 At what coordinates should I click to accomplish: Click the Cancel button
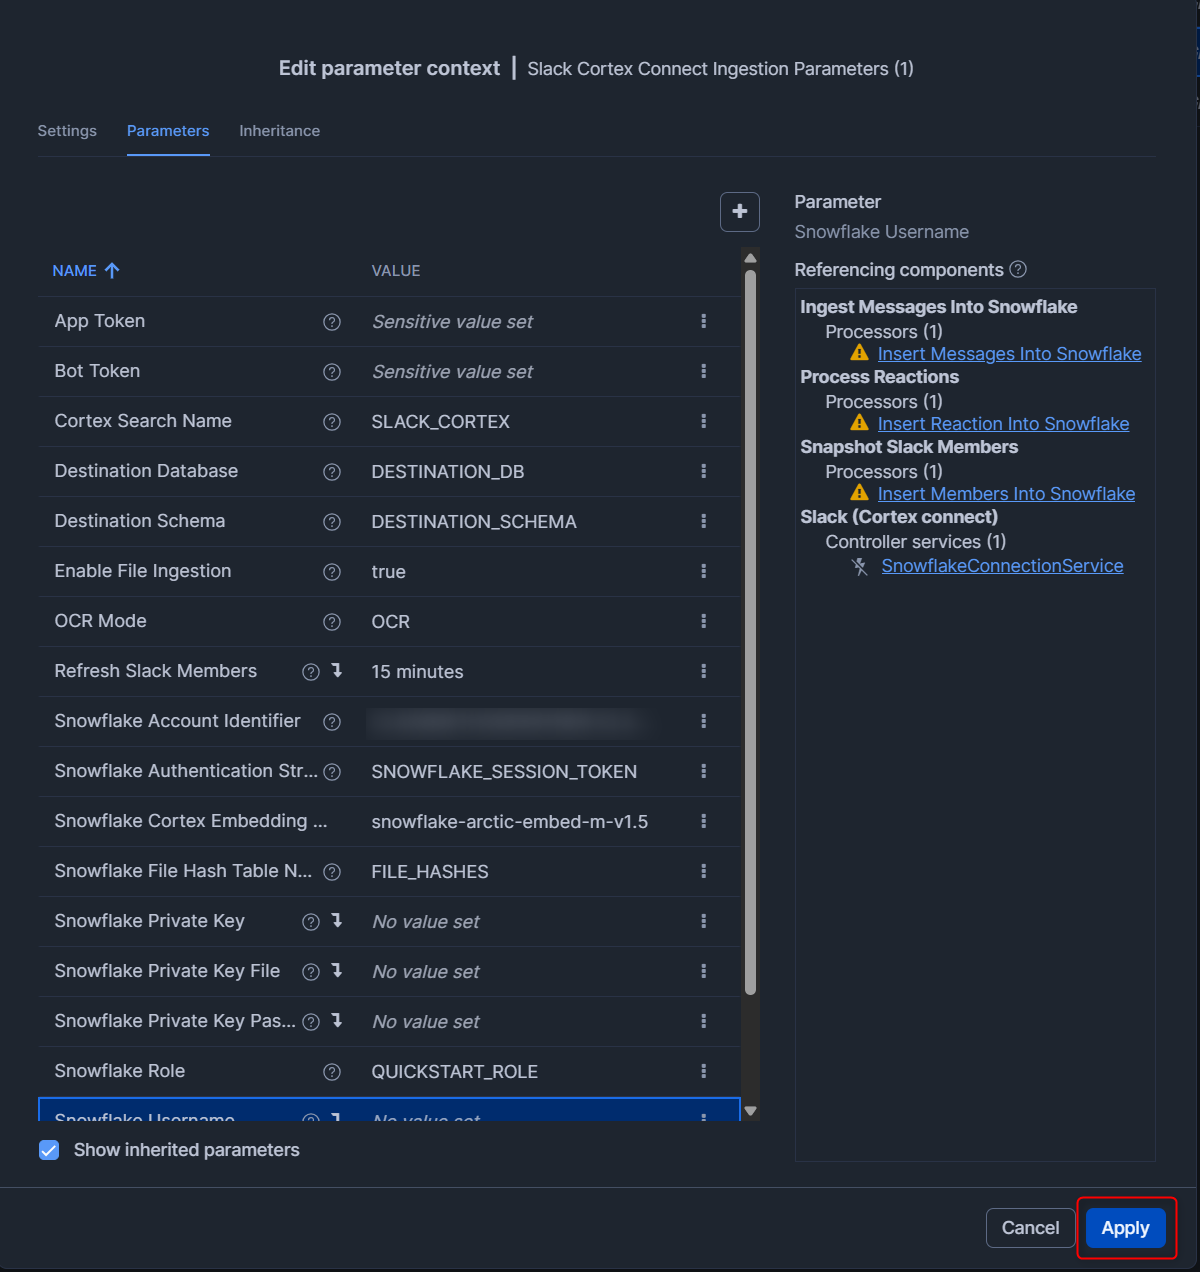pos(1030,1228)
